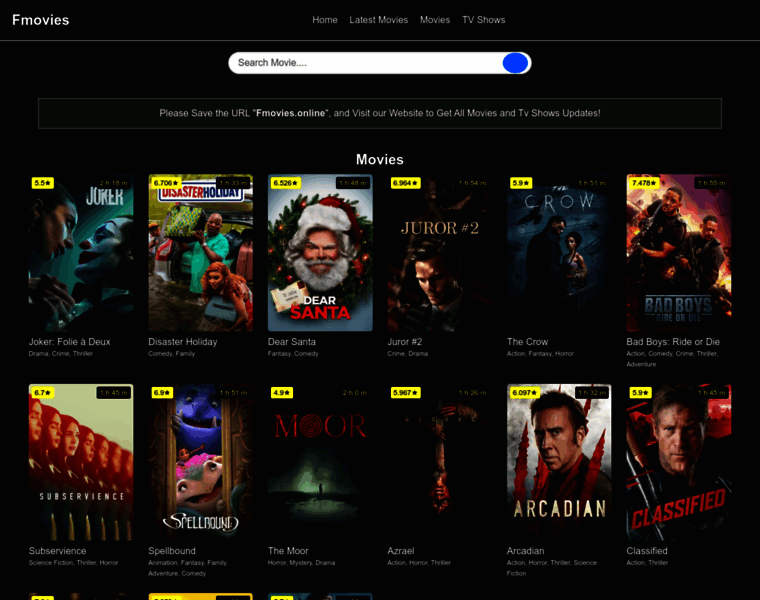Click the 5.5 star rating badge on Joker
The image size is (760, 600).
click(43, 183)
